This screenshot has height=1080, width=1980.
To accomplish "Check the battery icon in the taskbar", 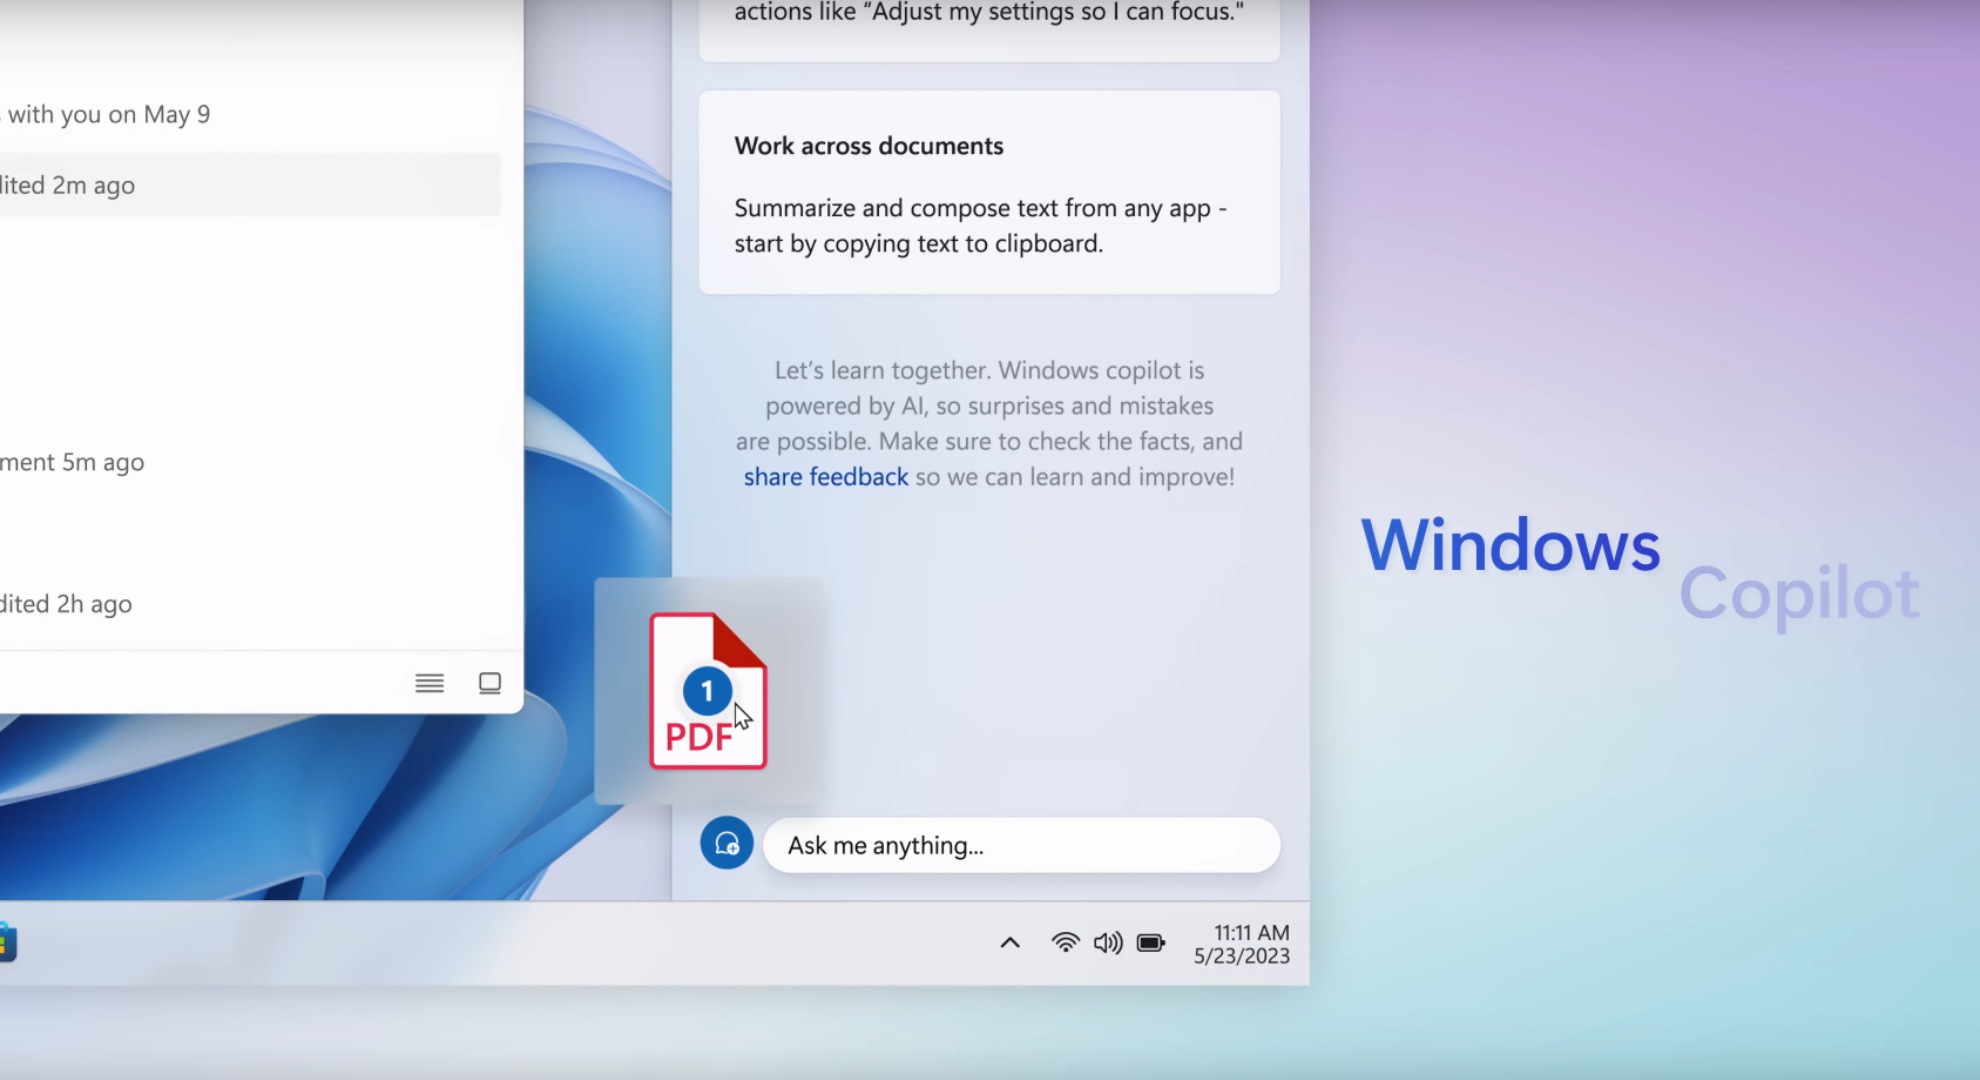I will coord(1151,943).
